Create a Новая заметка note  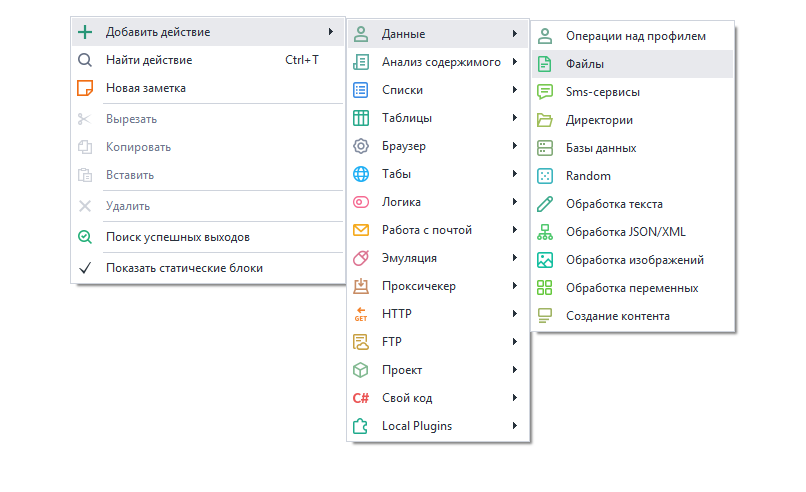click(x=145, y=88)
